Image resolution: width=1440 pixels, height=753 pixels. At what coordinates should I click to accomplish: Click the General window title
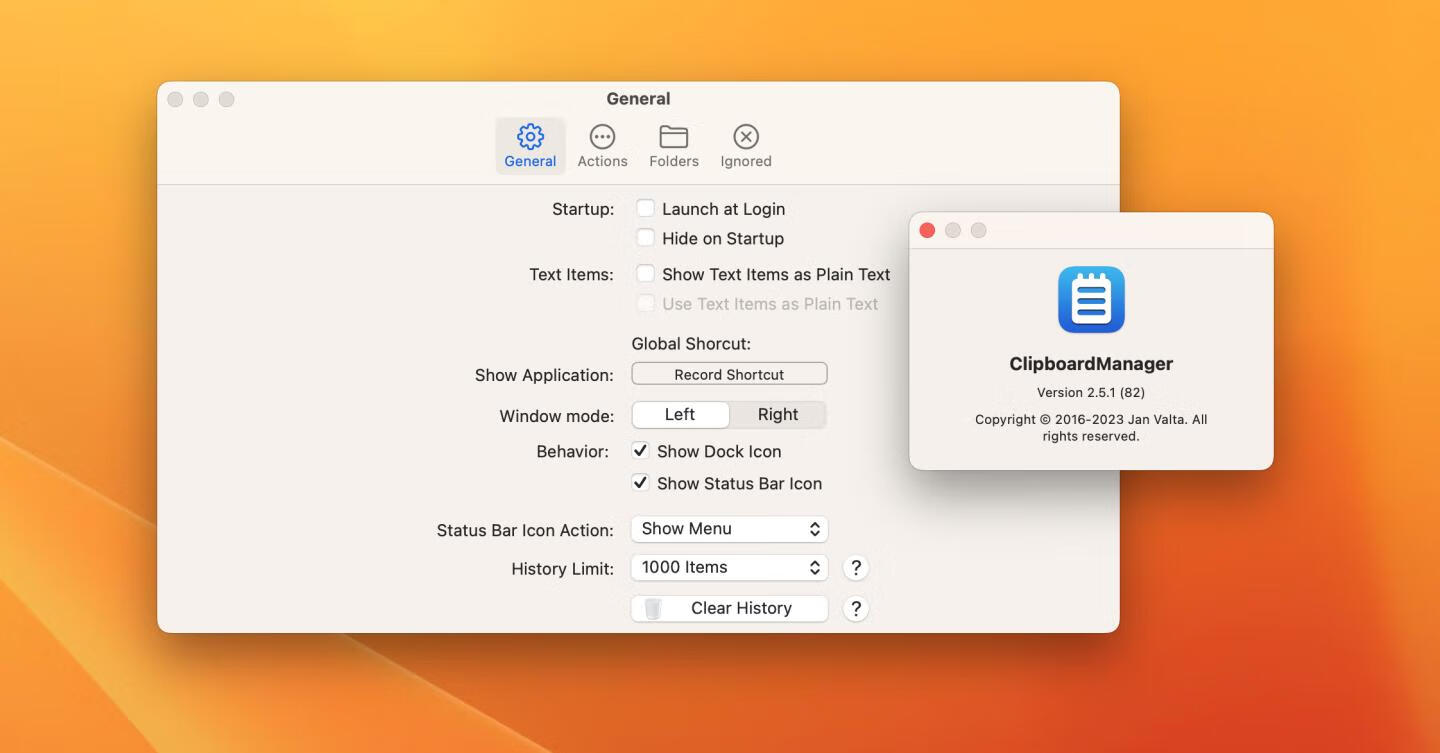[638, 99]
